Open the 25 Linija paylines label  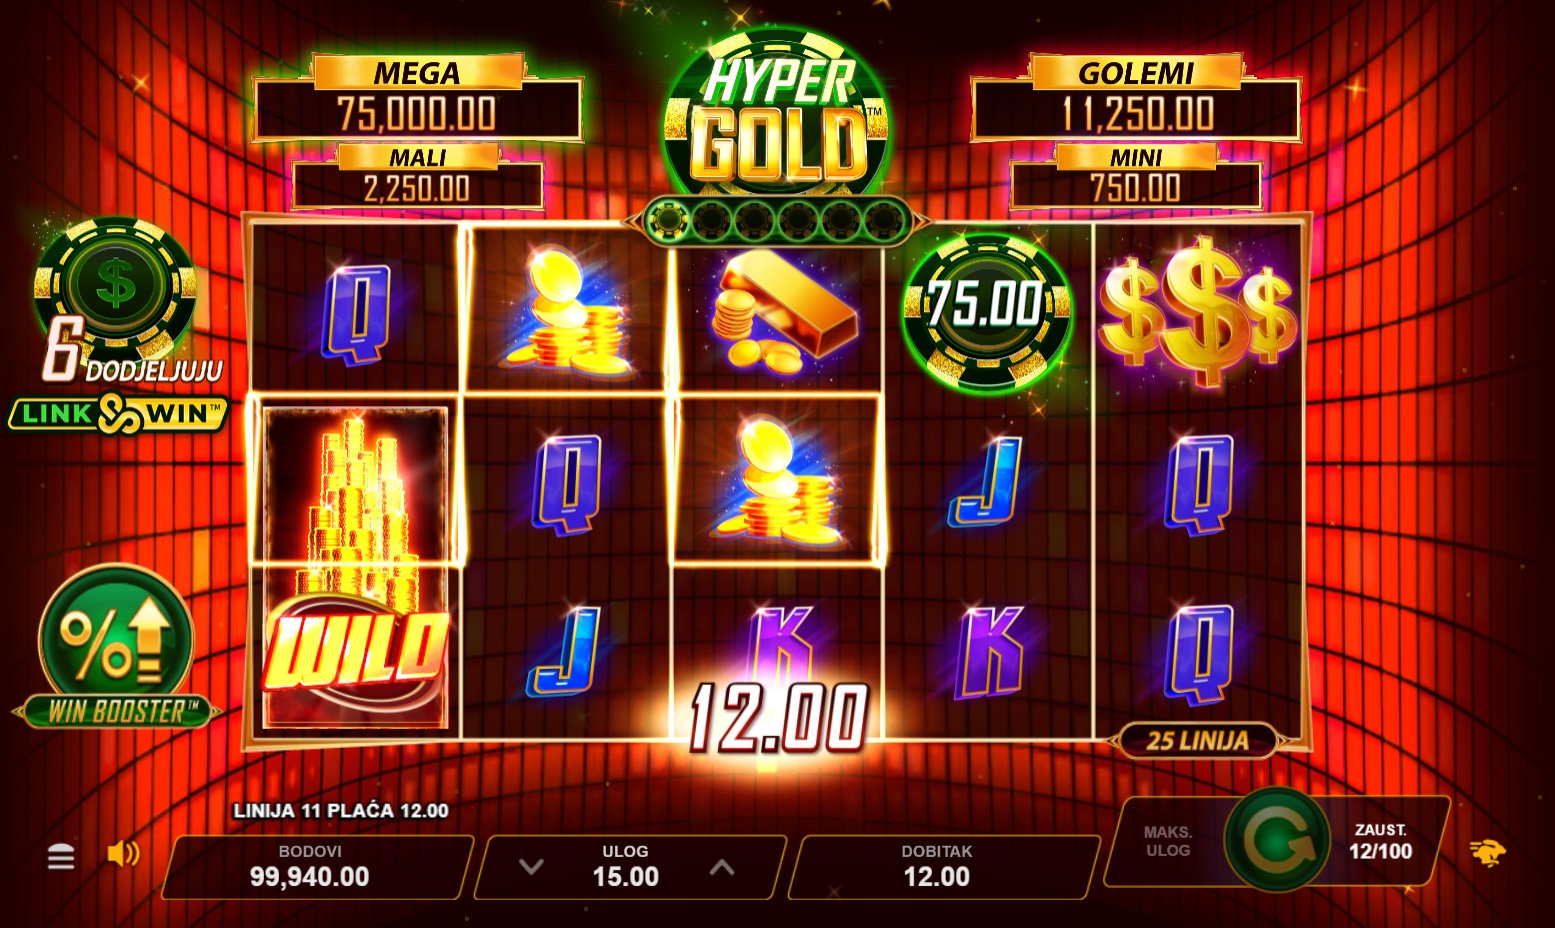coord(1197,741)
